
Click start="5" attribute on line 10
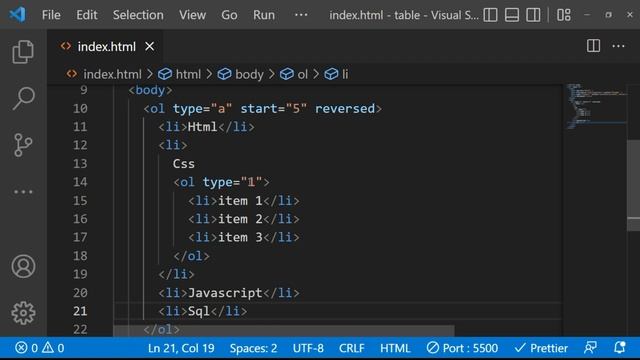point(273,109)
